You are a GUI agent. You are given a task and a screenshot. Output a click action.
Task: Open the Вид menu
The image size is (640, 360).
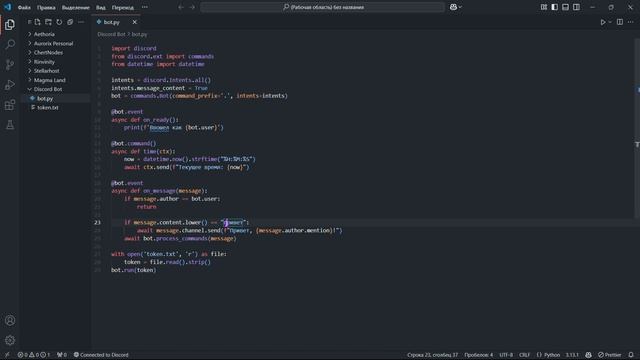point(100,7)
